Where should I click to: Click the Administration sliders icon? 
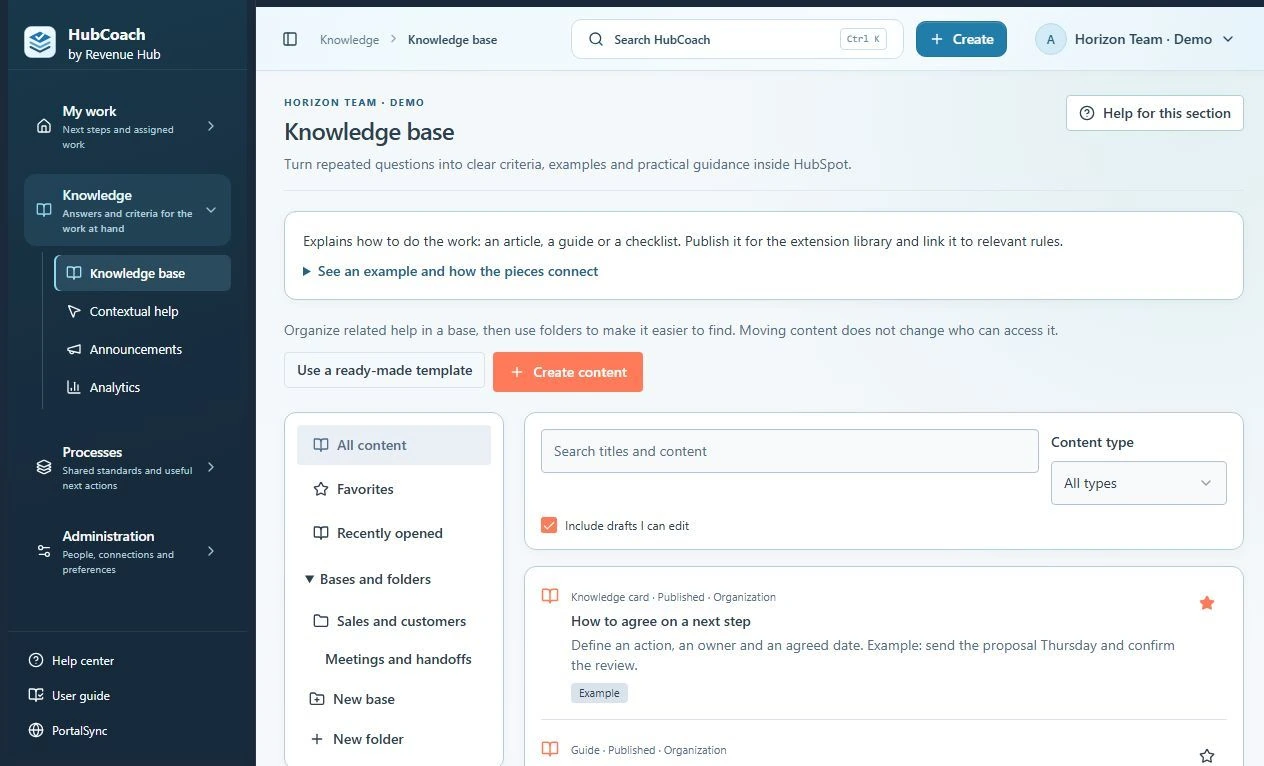coord(43,551)
